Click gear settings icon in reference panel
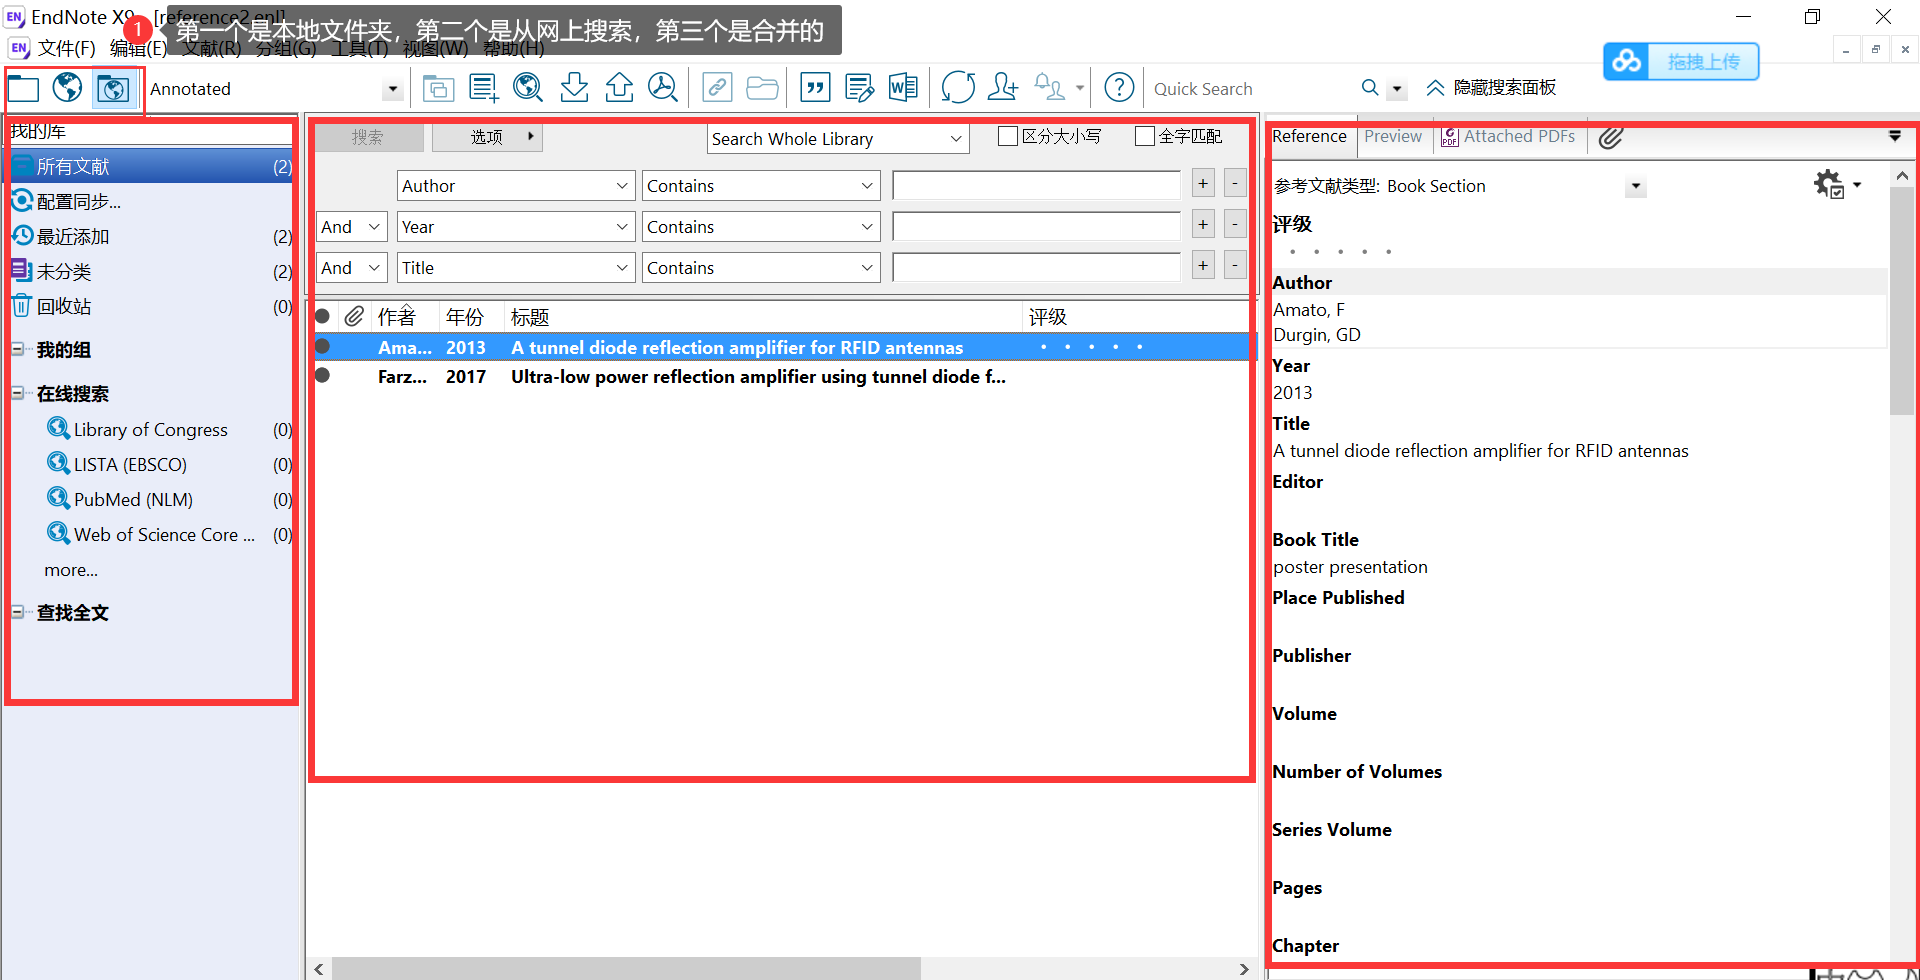 (1829, 184)
